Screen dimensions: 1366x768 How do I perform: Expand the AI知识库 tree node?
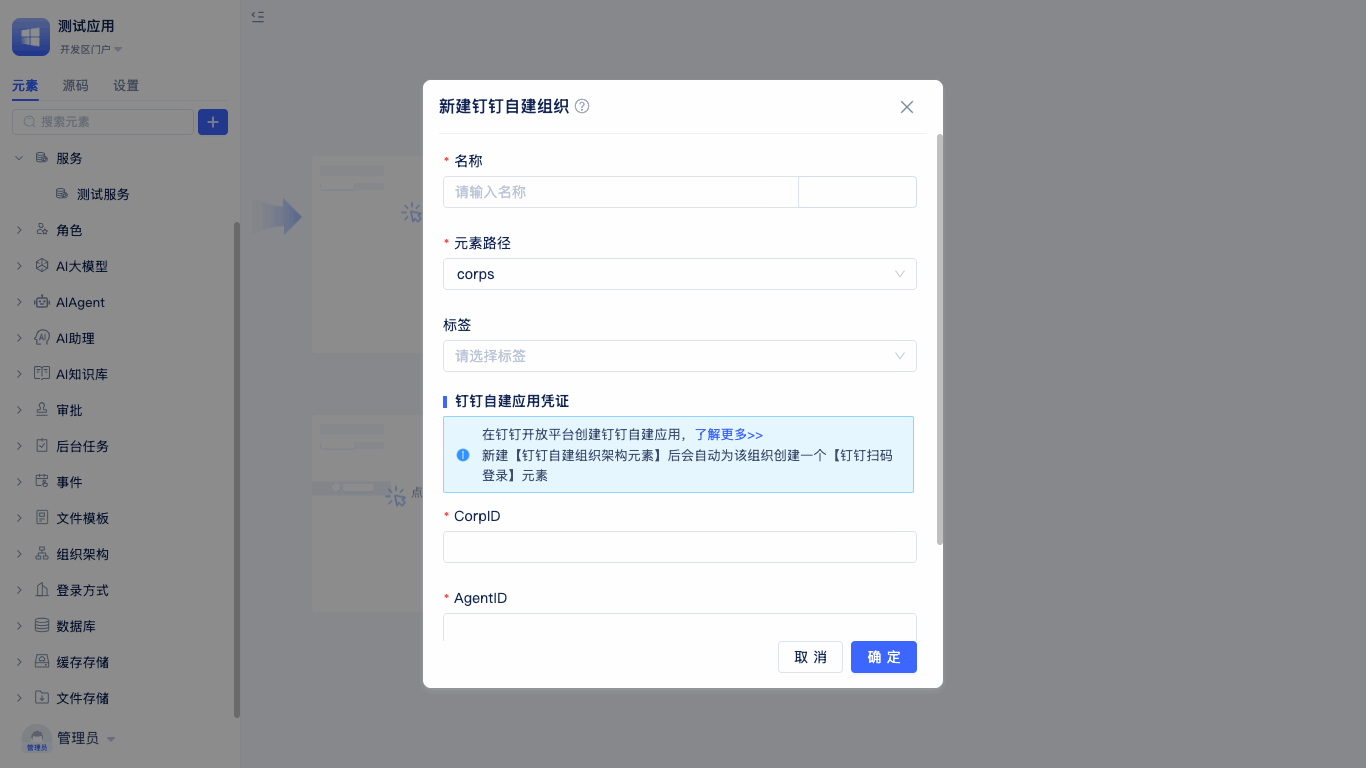(19, 374)
